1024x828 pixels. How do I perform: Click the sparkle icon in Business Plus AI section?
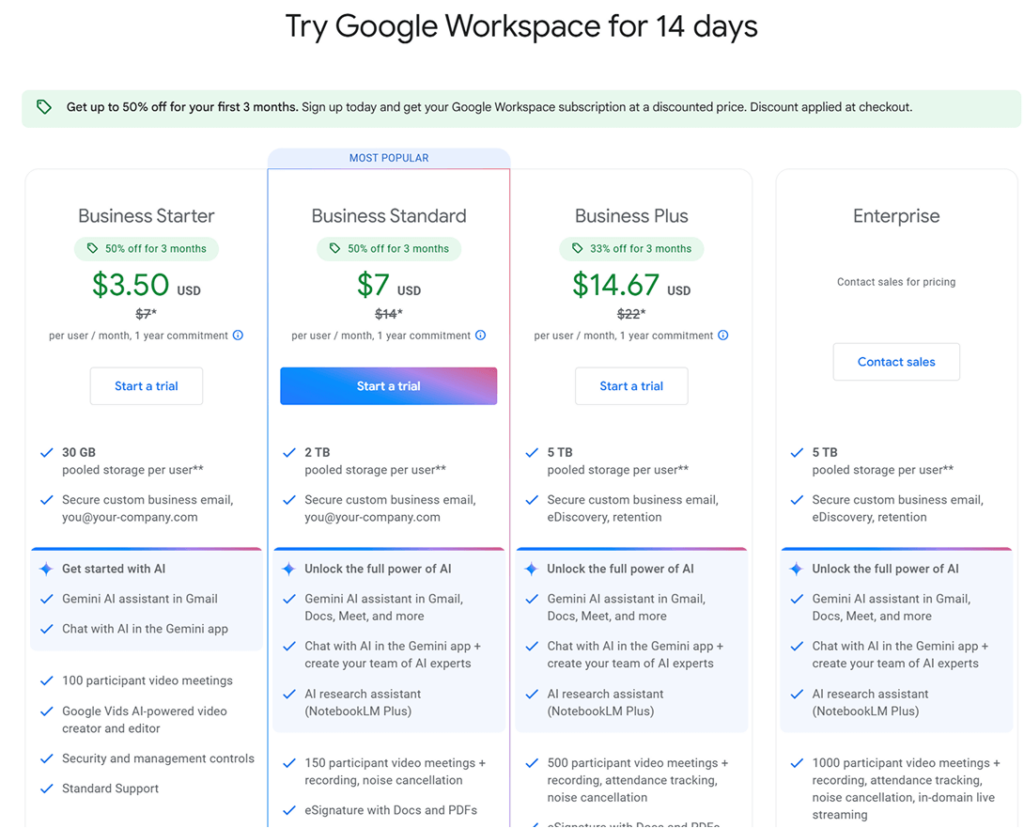(x=530, y=569)
